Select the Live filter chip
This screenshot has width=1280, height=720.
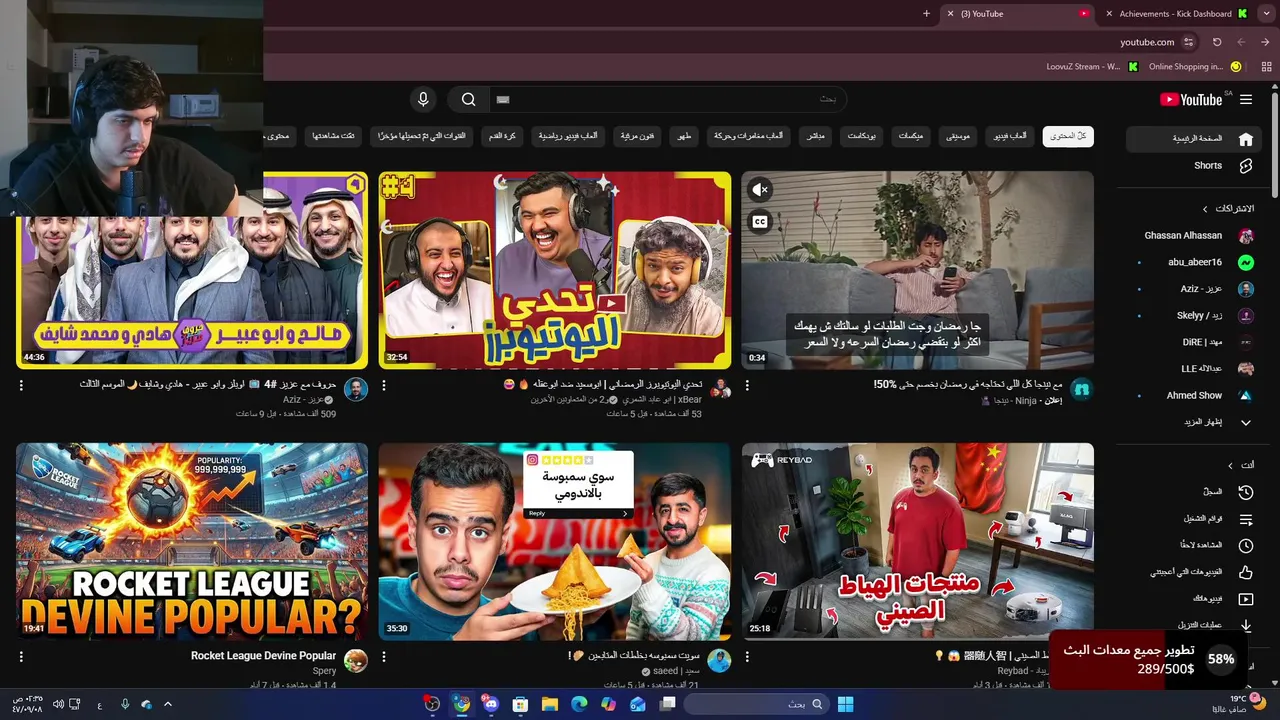tap(815, 136)
